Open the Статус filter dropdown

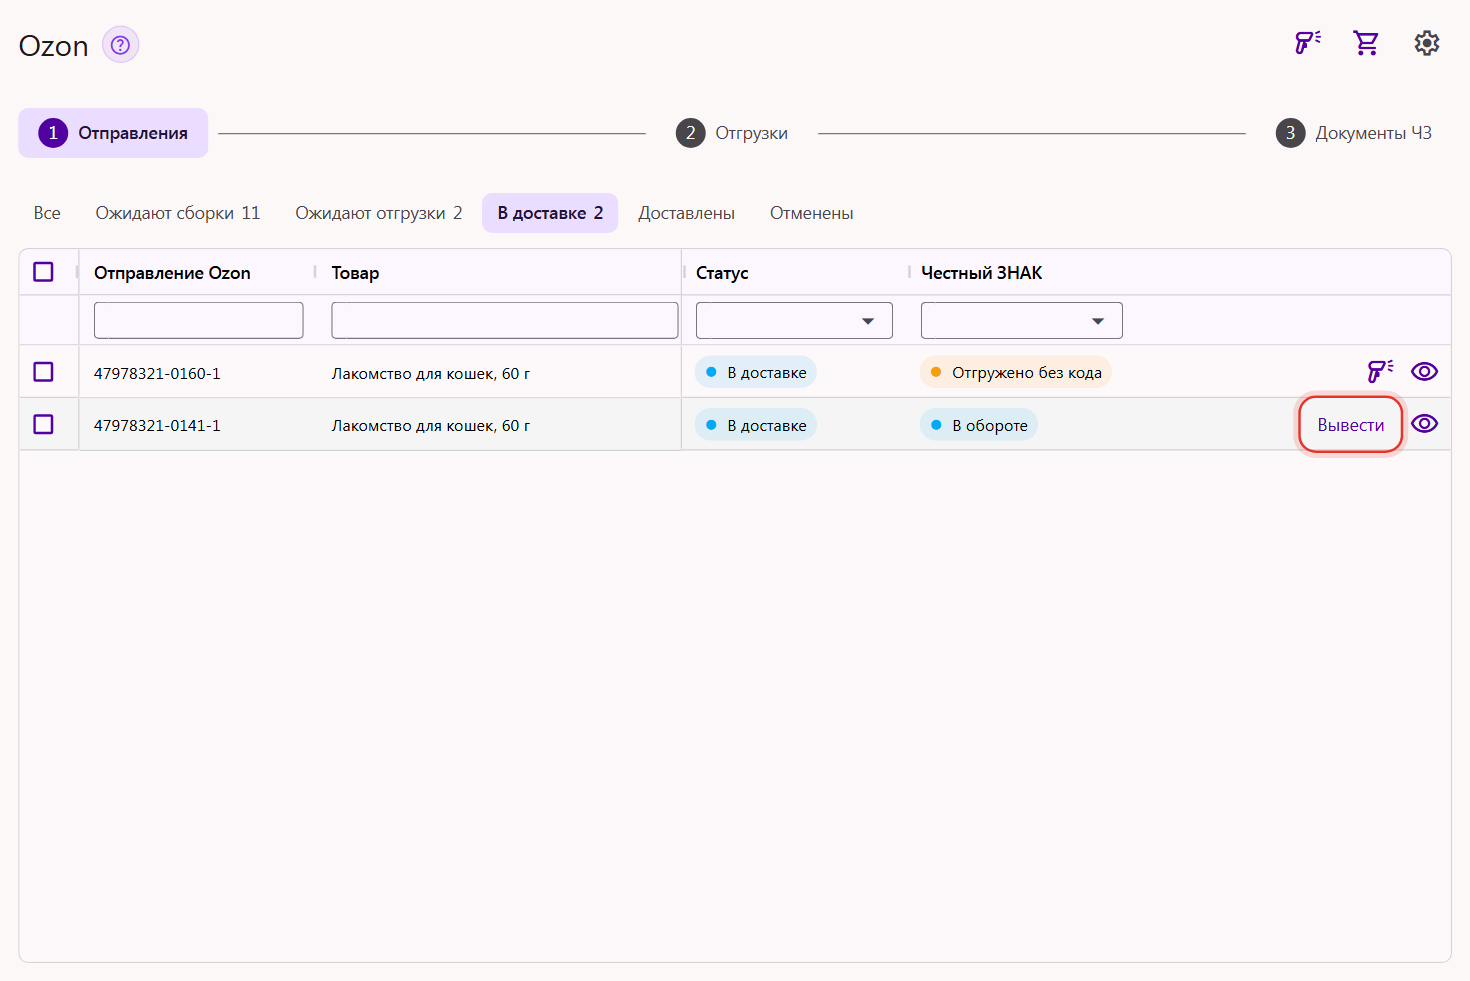(x=794, y=321)
